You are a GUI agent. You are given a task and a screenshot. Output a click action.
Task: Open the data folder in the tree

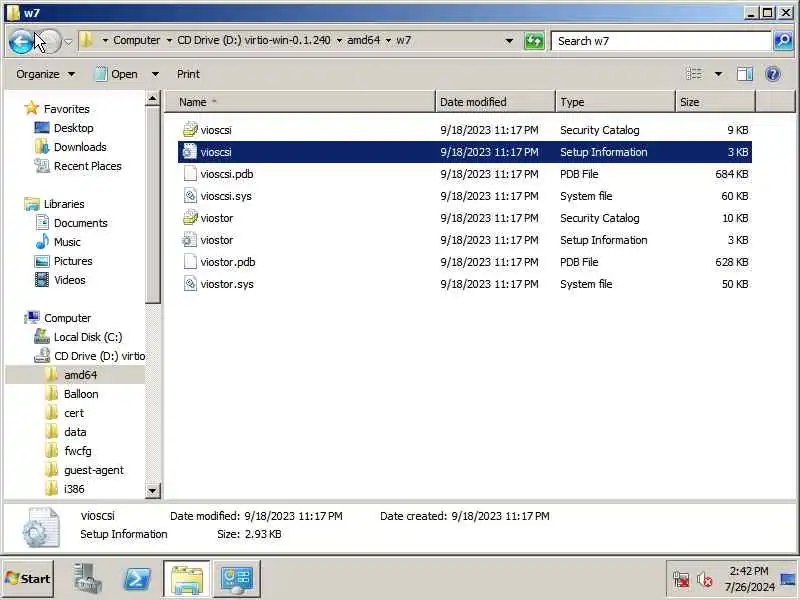[x=74, y=432]
